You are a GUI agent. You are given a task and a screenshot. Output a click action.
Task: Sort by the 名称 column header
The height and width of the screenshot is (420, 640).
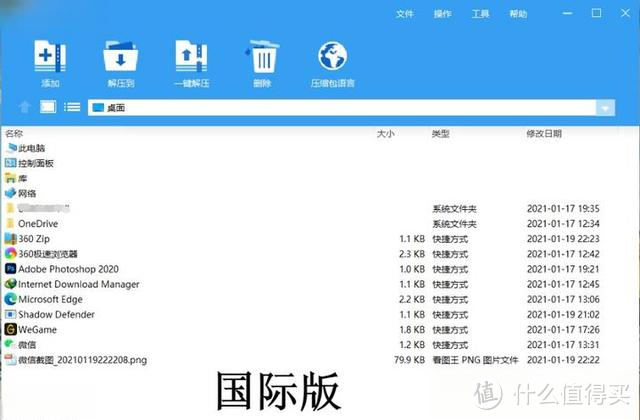14,133
